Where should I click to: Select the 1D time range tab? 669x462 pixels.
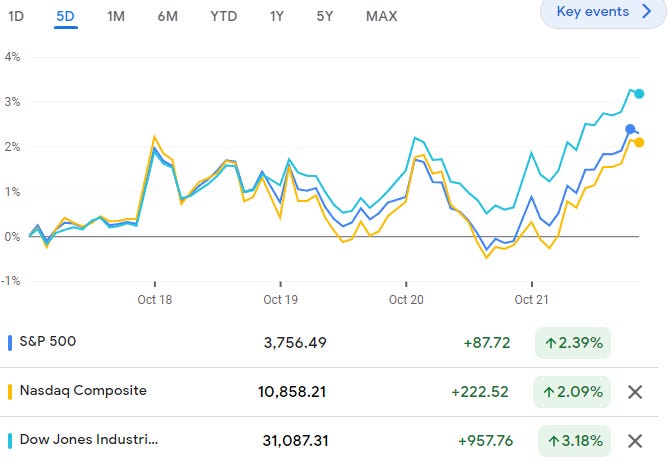point(16,16)
